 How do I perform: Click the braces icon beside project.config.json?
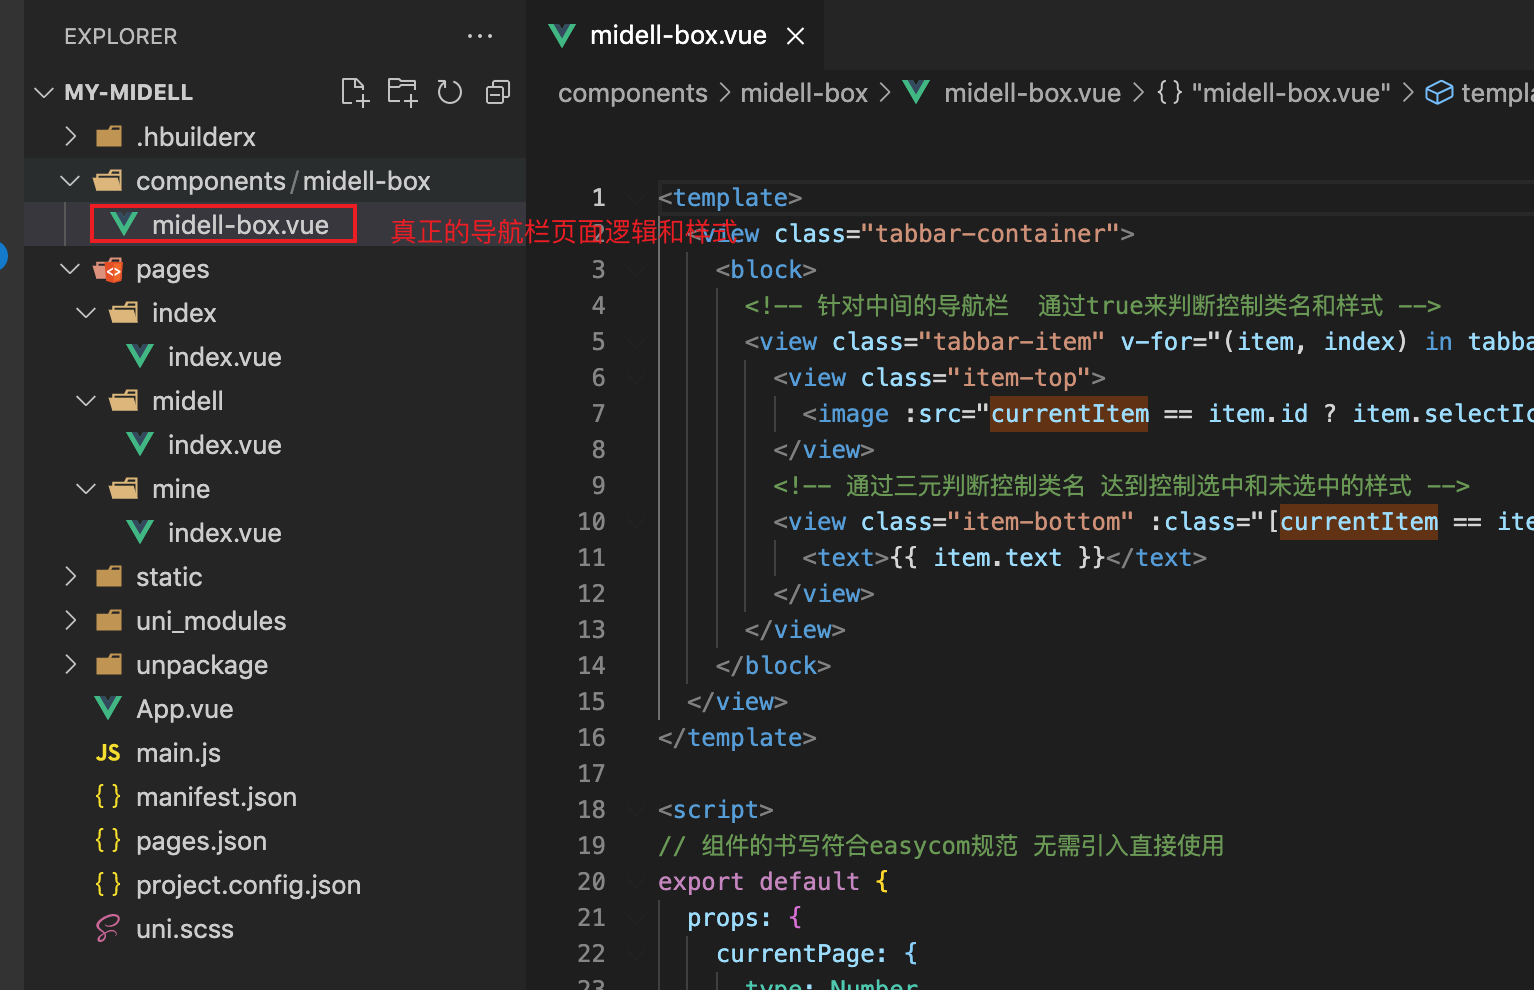(108, 884)
